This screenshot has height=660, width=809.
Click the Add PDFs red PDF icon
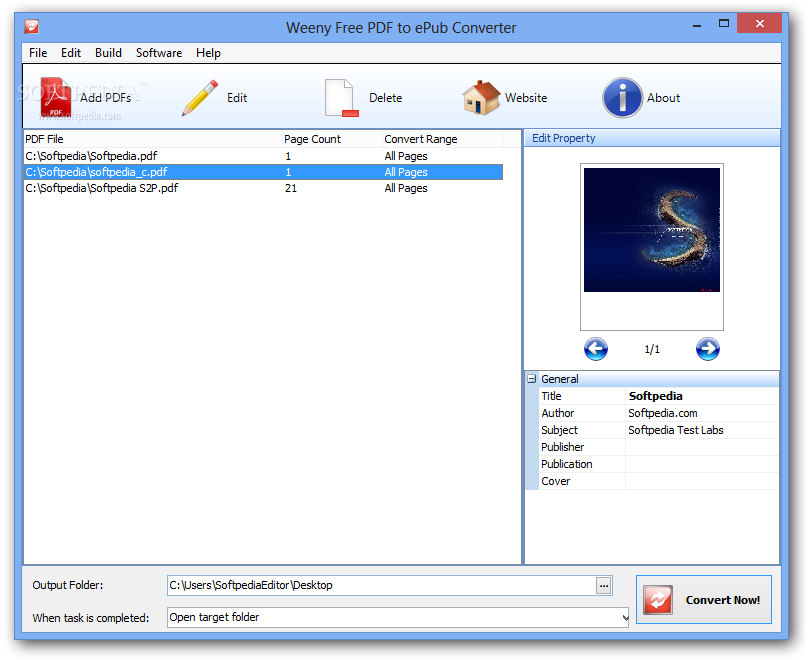(x=56, y=97)
